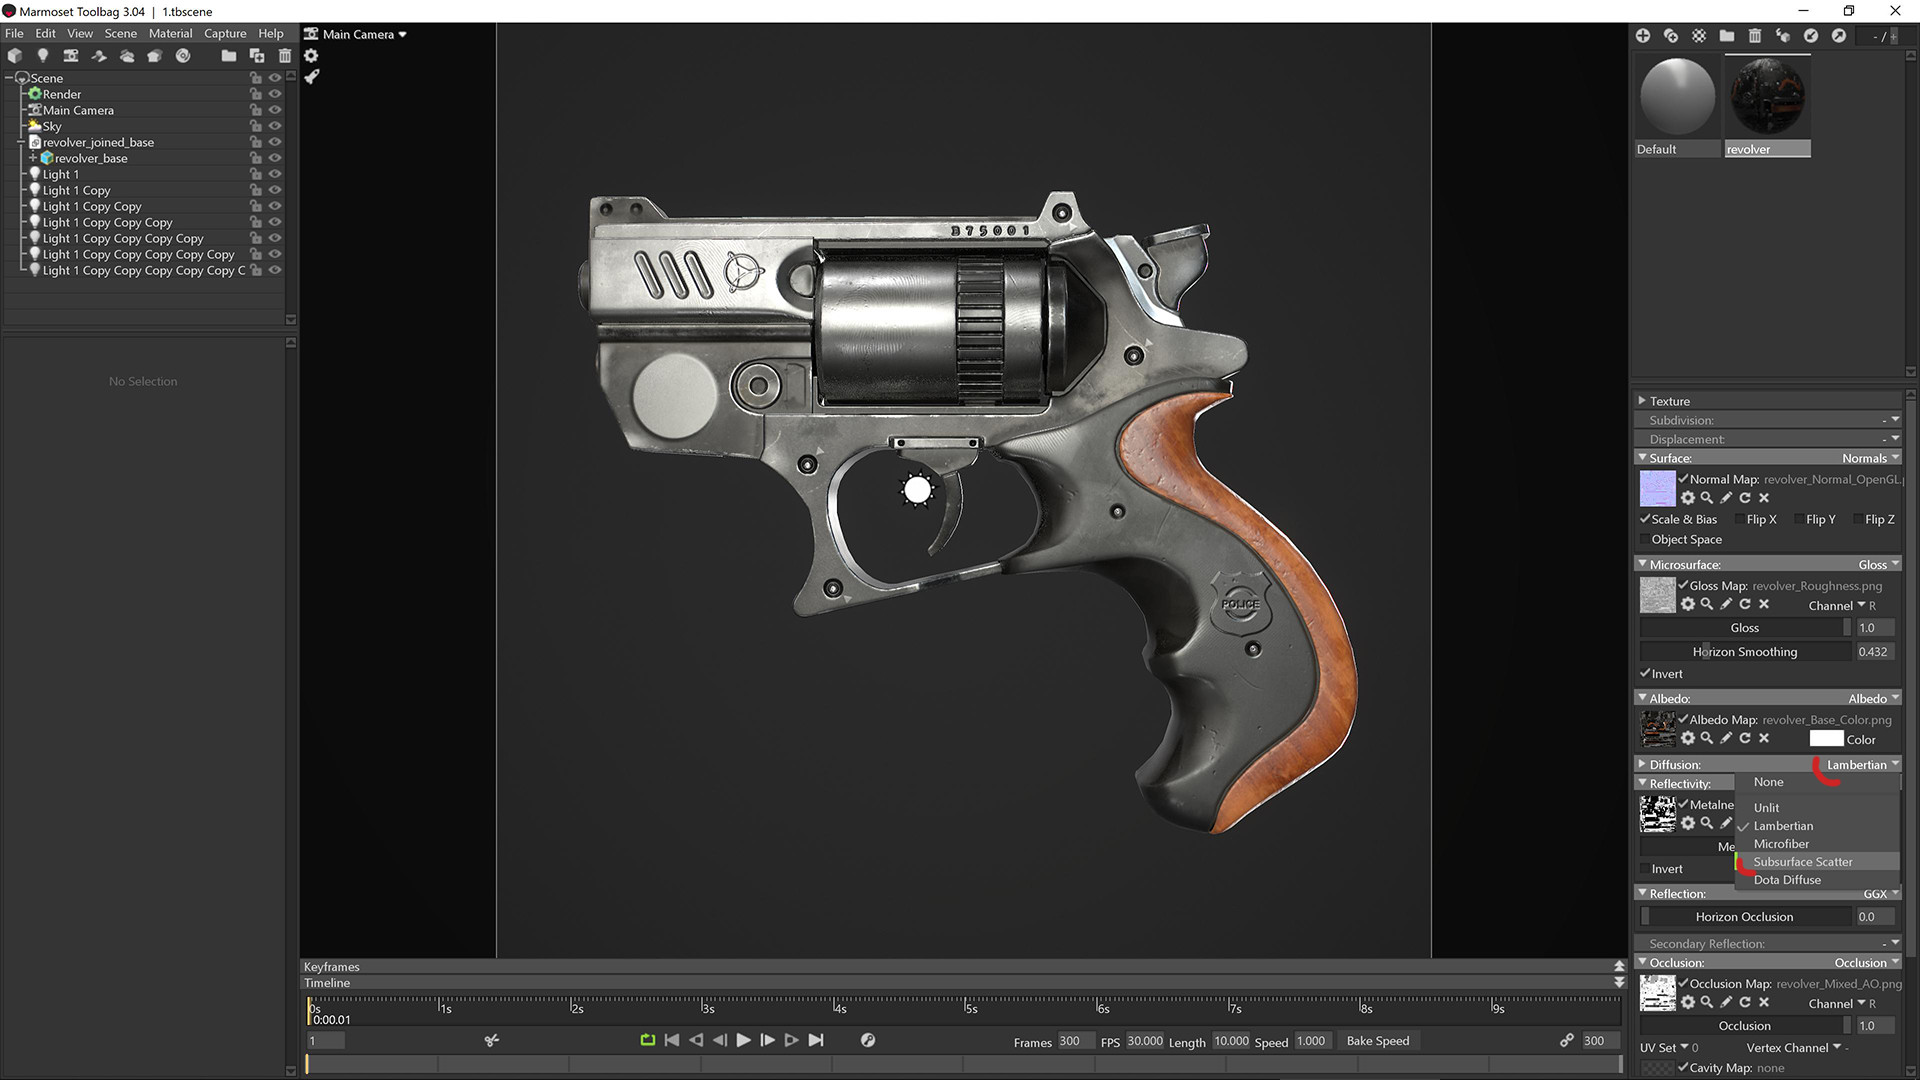
Task: Click the link icon next to frame count 300
Action: [x=1567, y=1041]
